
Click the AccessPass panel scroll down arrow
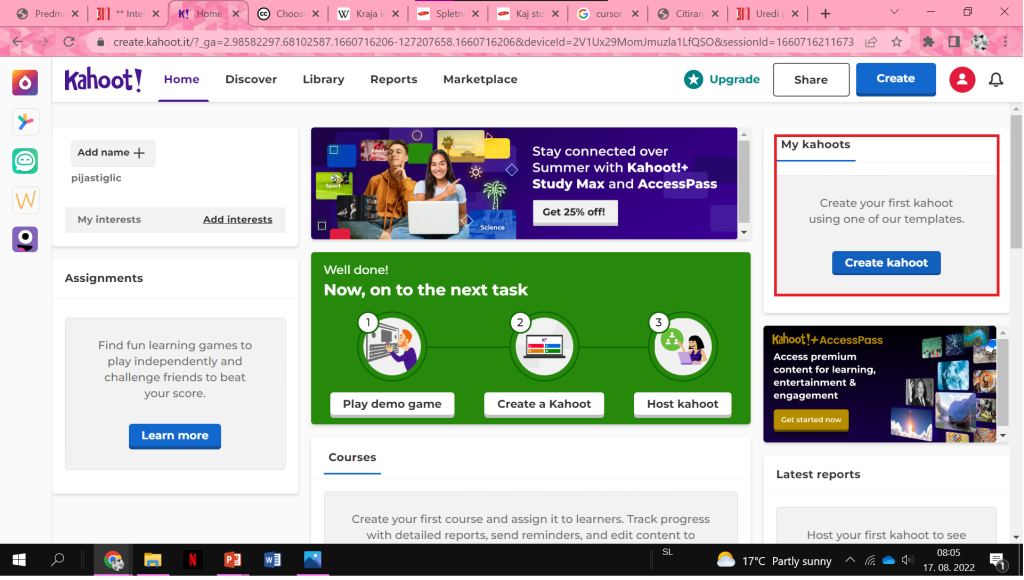click(x=1003, y=436)
